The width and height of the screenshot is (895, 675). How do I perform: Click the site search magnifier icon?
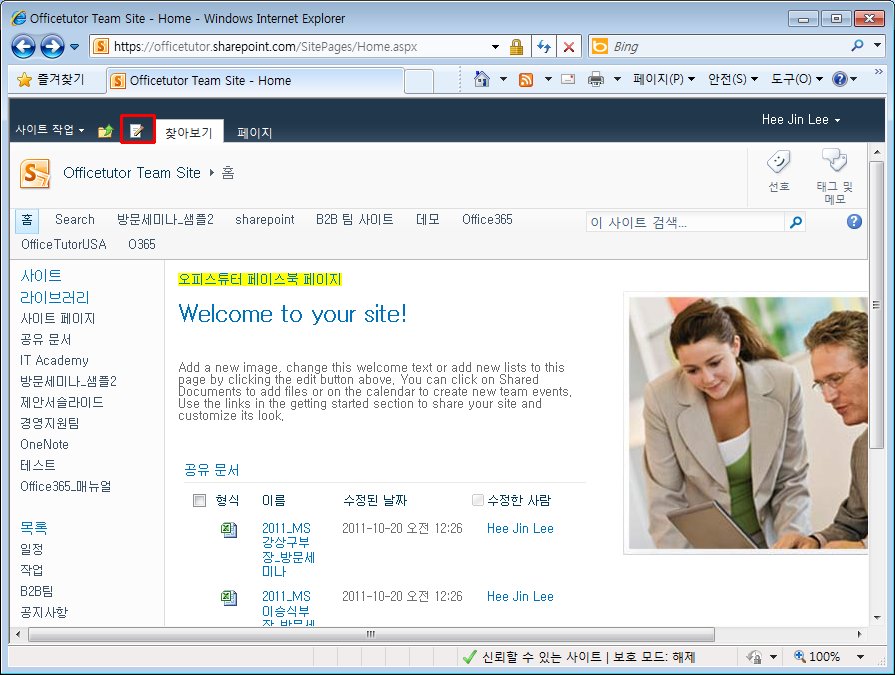coord(796,222)
